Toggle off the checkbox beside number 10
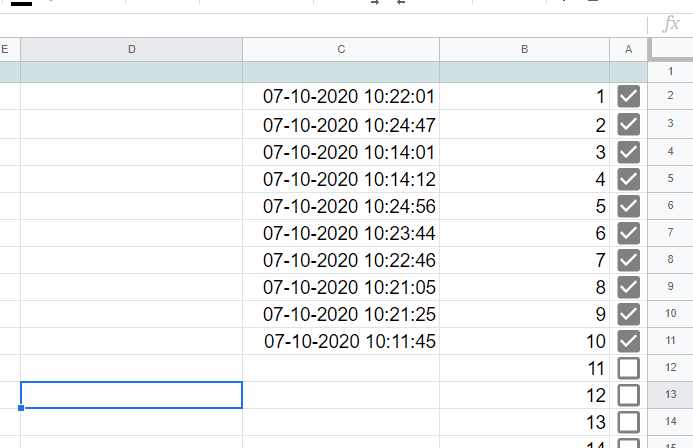Image resolution: width=693 pixels, height=448 pixels. [x=629, y=341]
